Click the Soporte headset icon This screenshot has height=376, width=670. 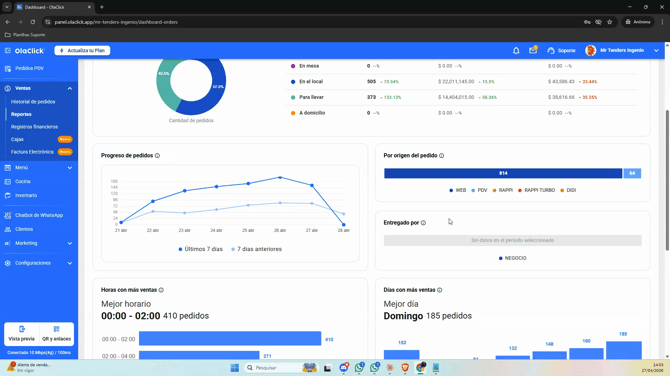[x=551, y=50]
